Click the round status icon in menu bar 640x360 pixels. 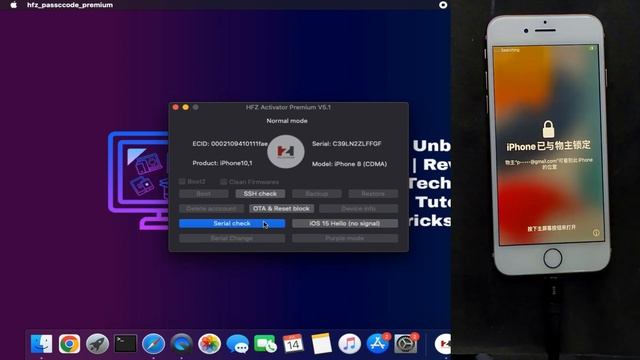443,5
